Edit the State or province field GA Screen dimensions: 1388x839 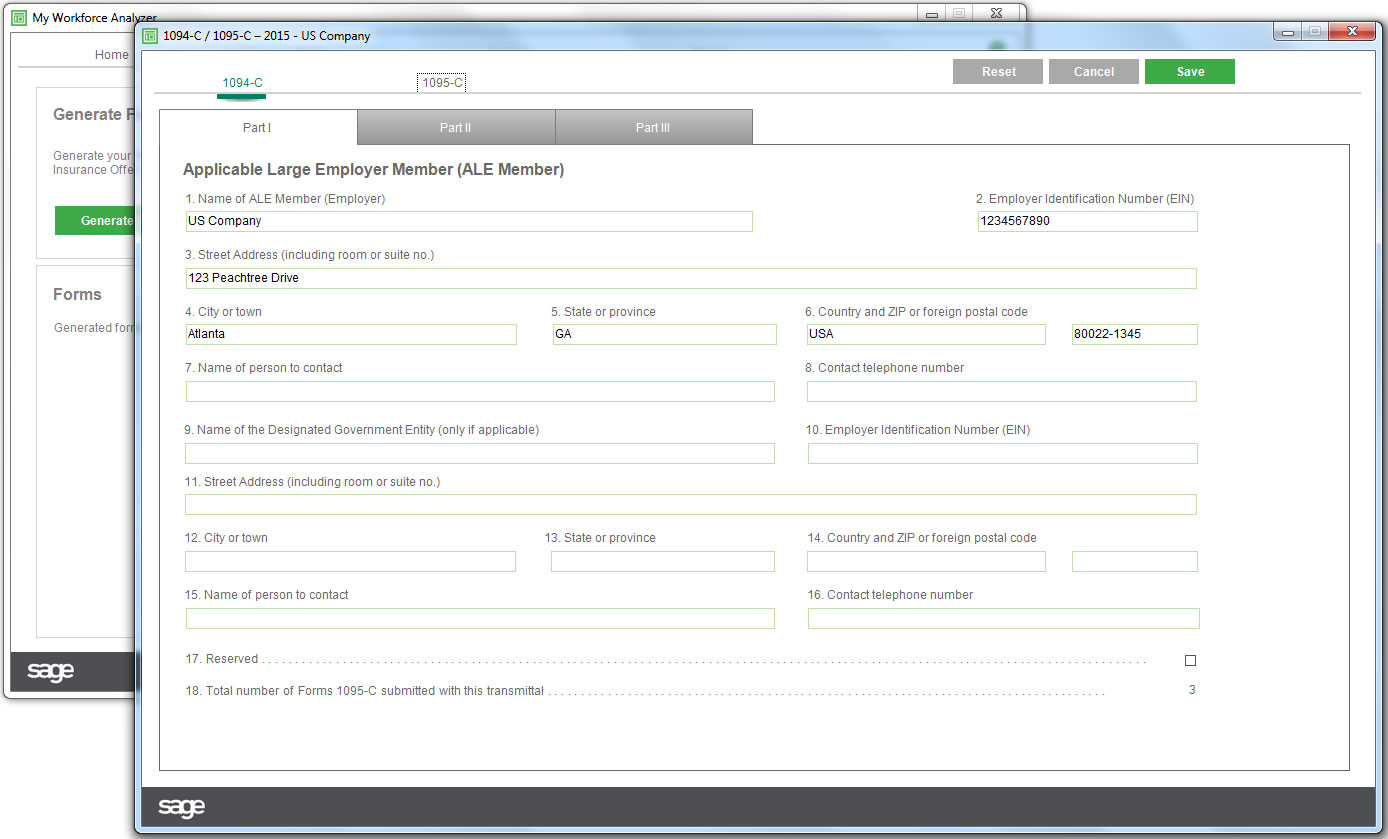[664, 334]
